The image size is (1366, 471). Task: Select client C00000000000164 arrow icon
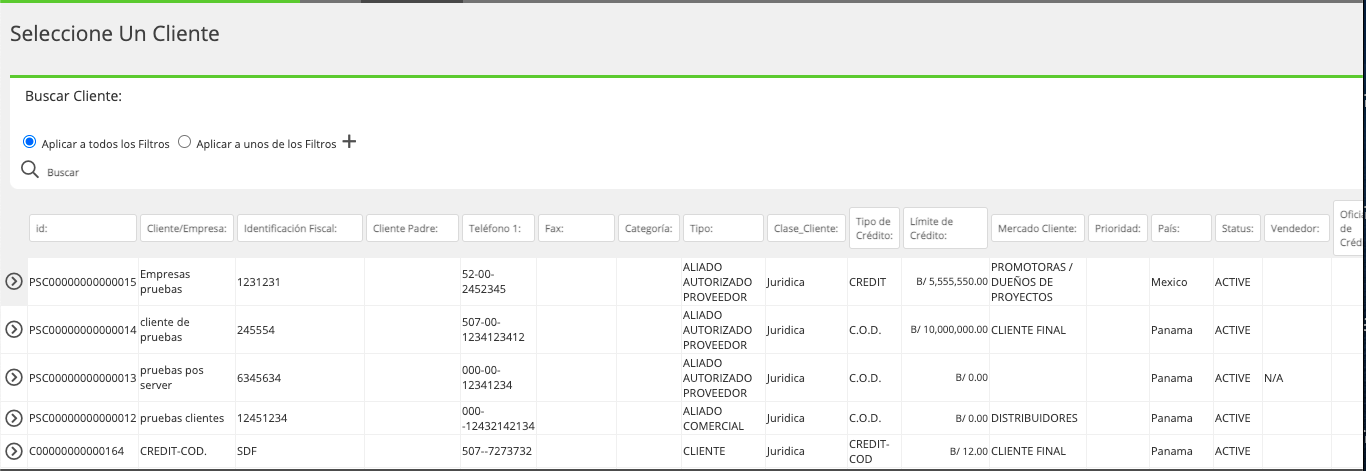(x=14, y=451)
